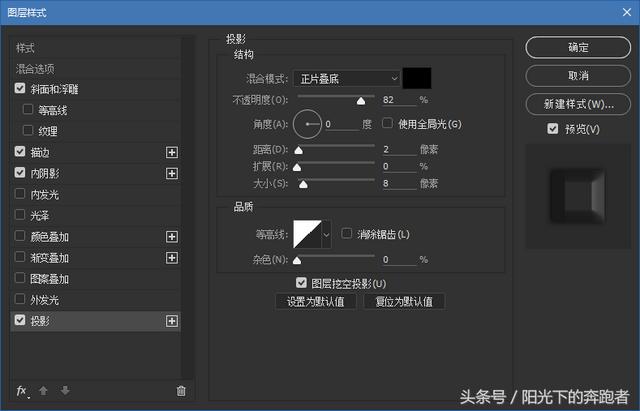
Task: Toggle the 预览 checkbox
Action: coord(553,129)
